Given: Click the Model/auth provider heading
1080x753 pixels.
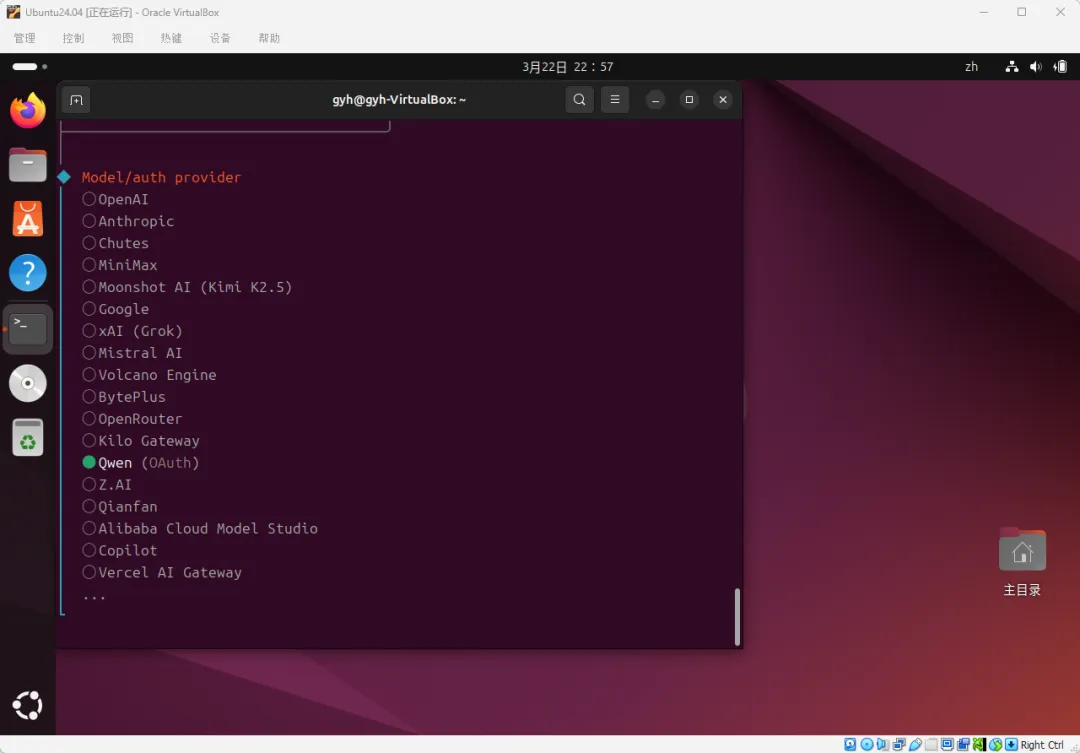Looking at the screenshot, I should [161, 177].
